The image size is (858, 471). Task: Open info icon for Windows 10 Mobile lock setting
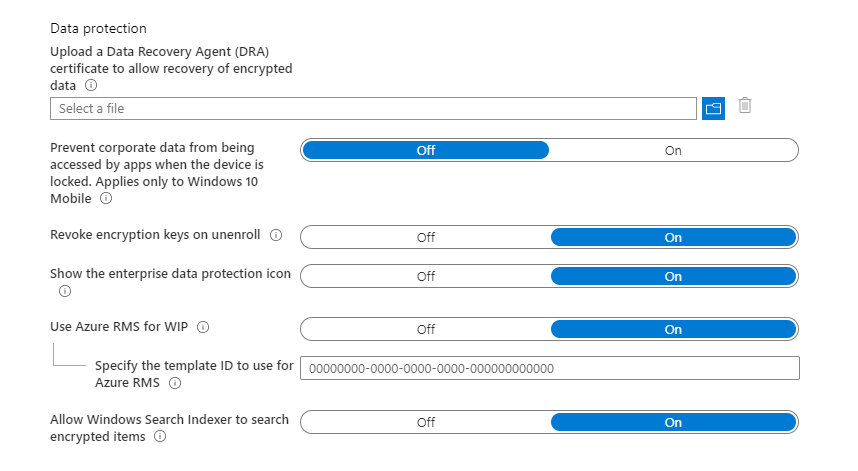(x=106, y=198)
